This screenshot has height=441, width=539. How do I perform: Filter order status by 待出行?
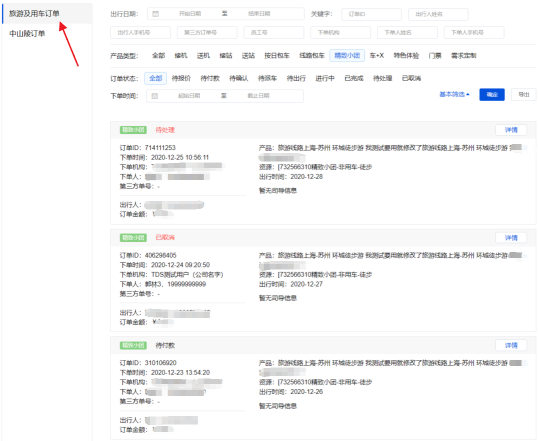(296, 78)
